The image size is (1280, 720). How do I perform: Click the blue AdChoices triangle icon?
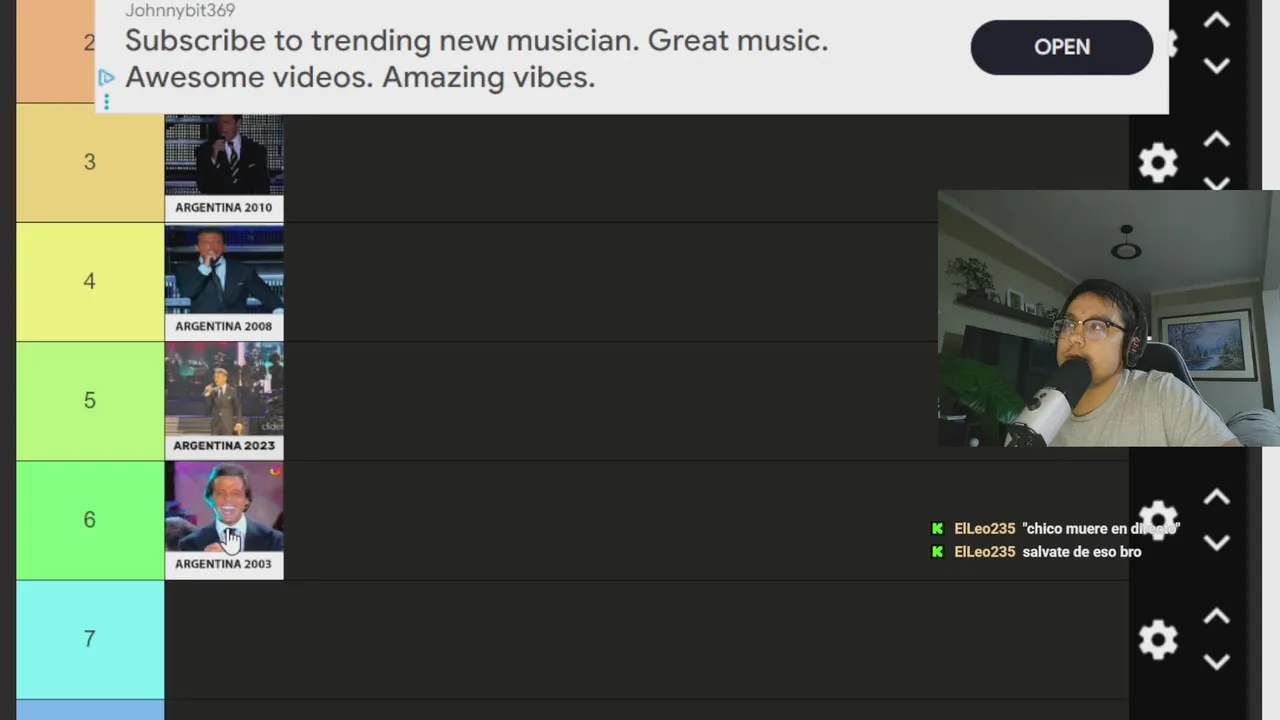click(x=107, y=77)
